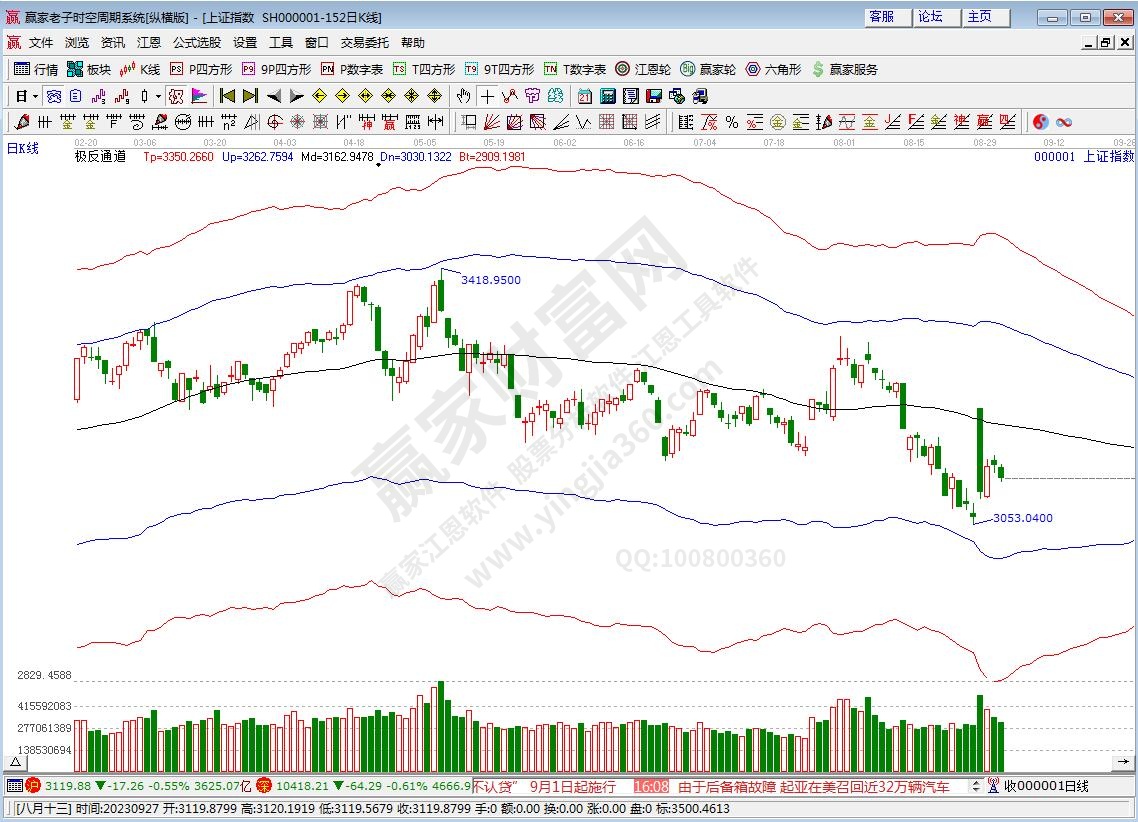Click the 论坛 button
This screenshot has height=822, width=1138.
click(x=930, y=17)
